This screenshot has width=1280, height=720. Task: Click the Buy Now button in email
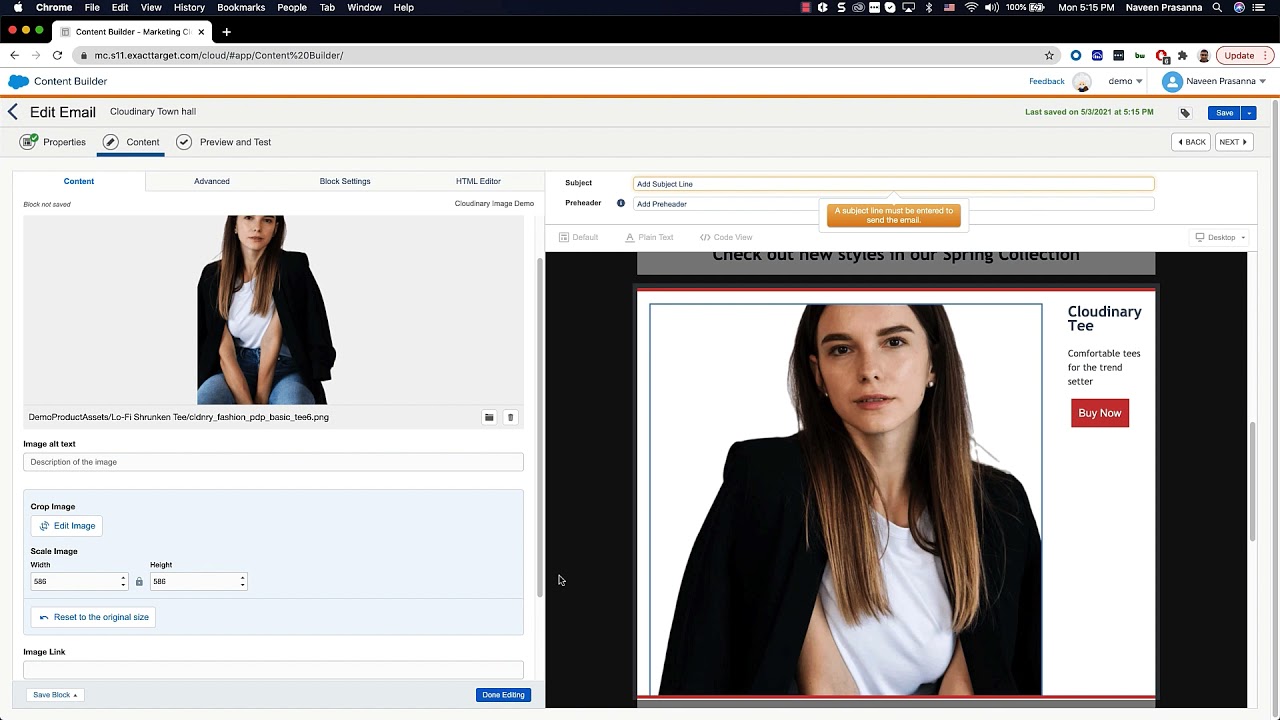click(1100, 413)
